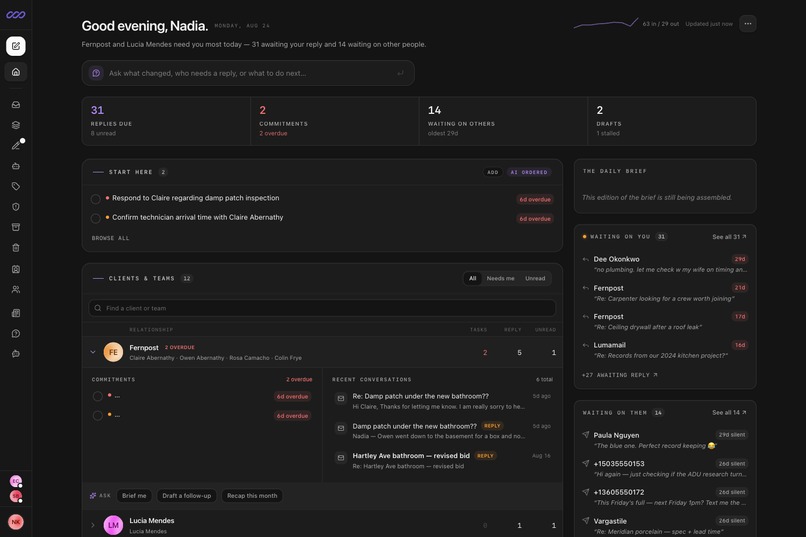The width and height of the screenshot is (806, 537).
Task: Select the Needs me filter tab
Action: coord(500,279)
